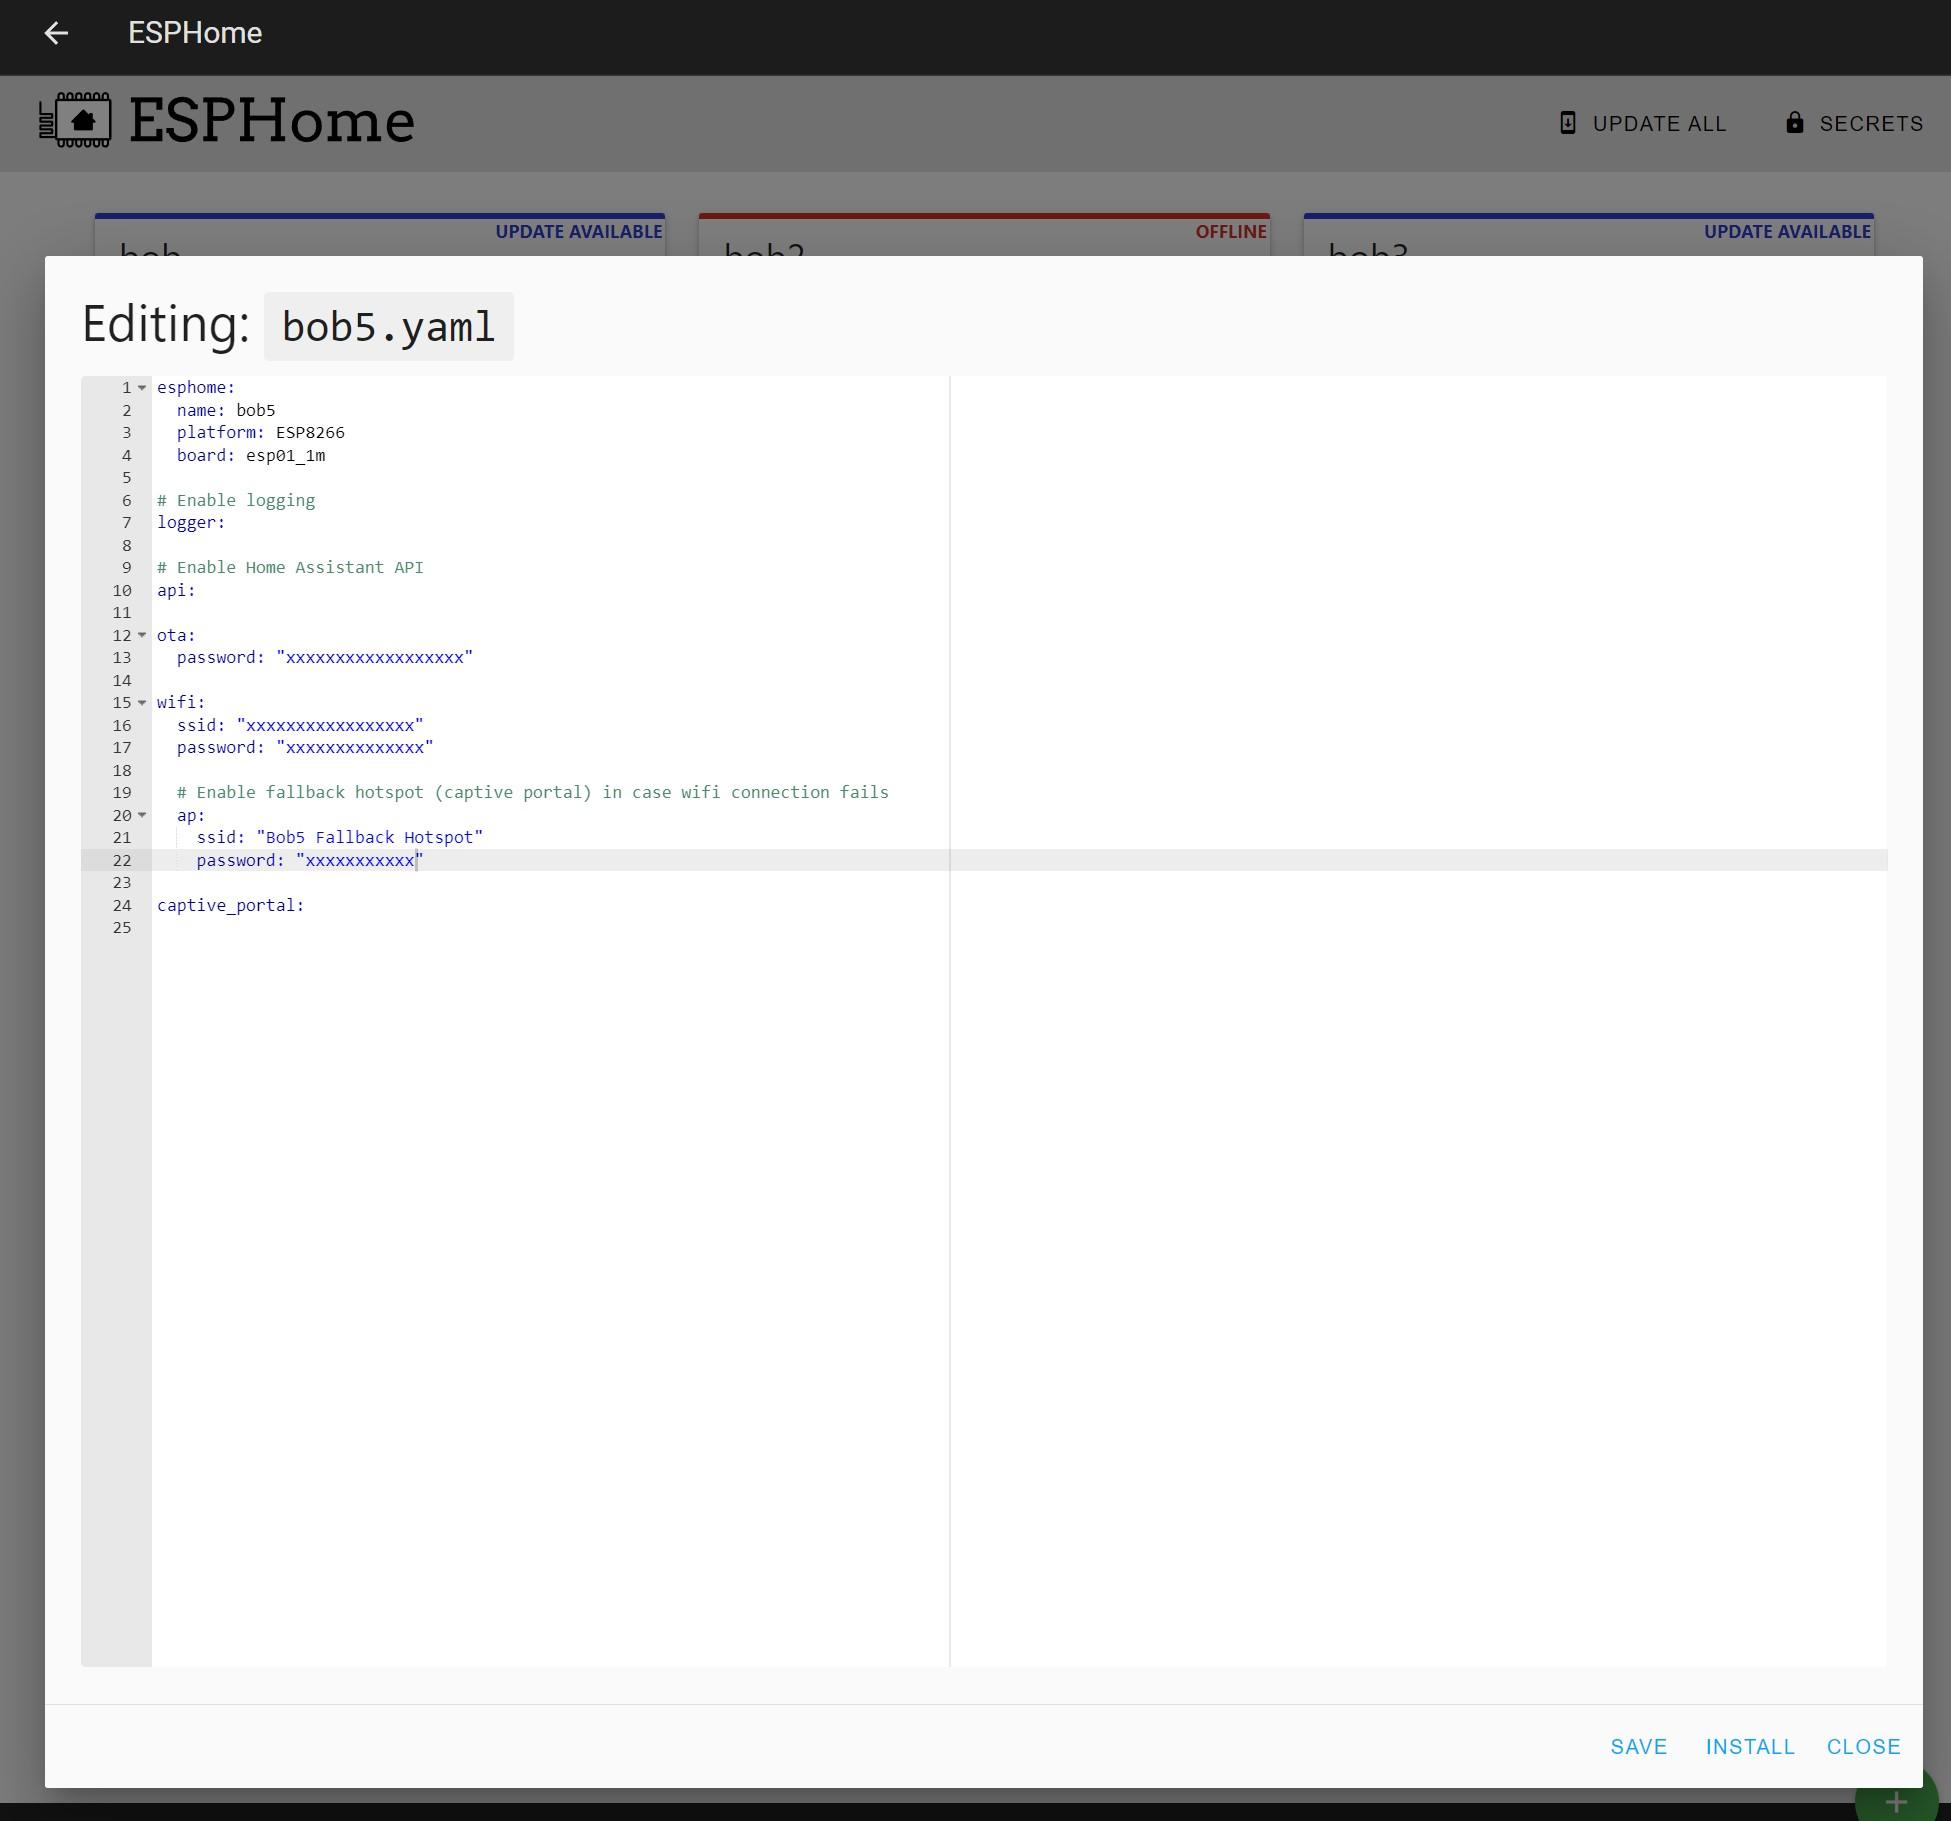Save the bob5.yaml configuration
The width and height of the screenshot is (1951, 1821).
1638,1746
